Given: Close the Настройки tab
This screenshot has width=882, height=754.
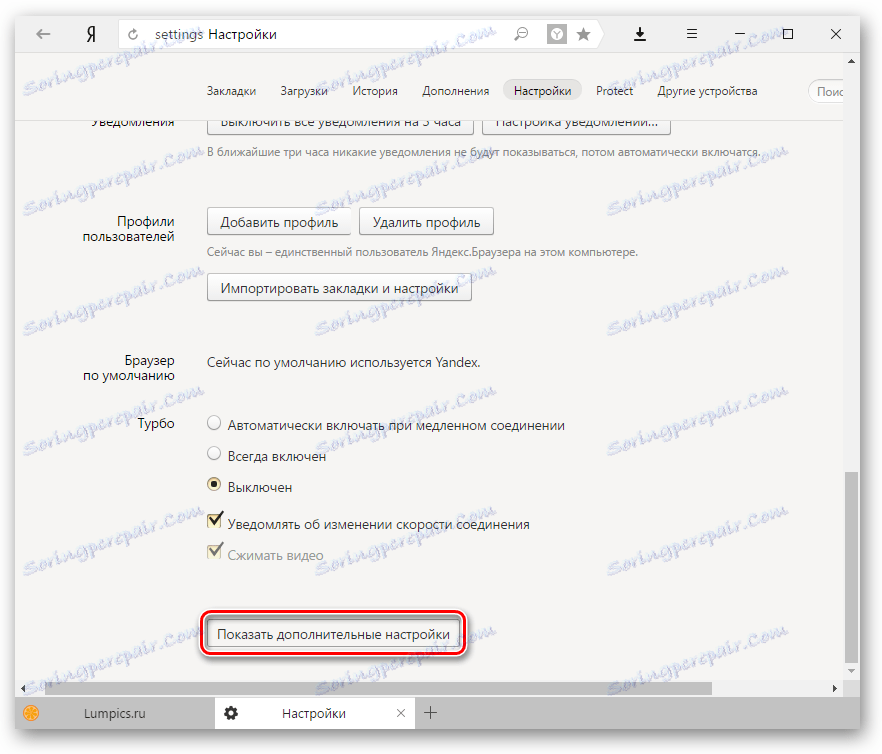Looking at the screenshot, I should click(401, 713).
